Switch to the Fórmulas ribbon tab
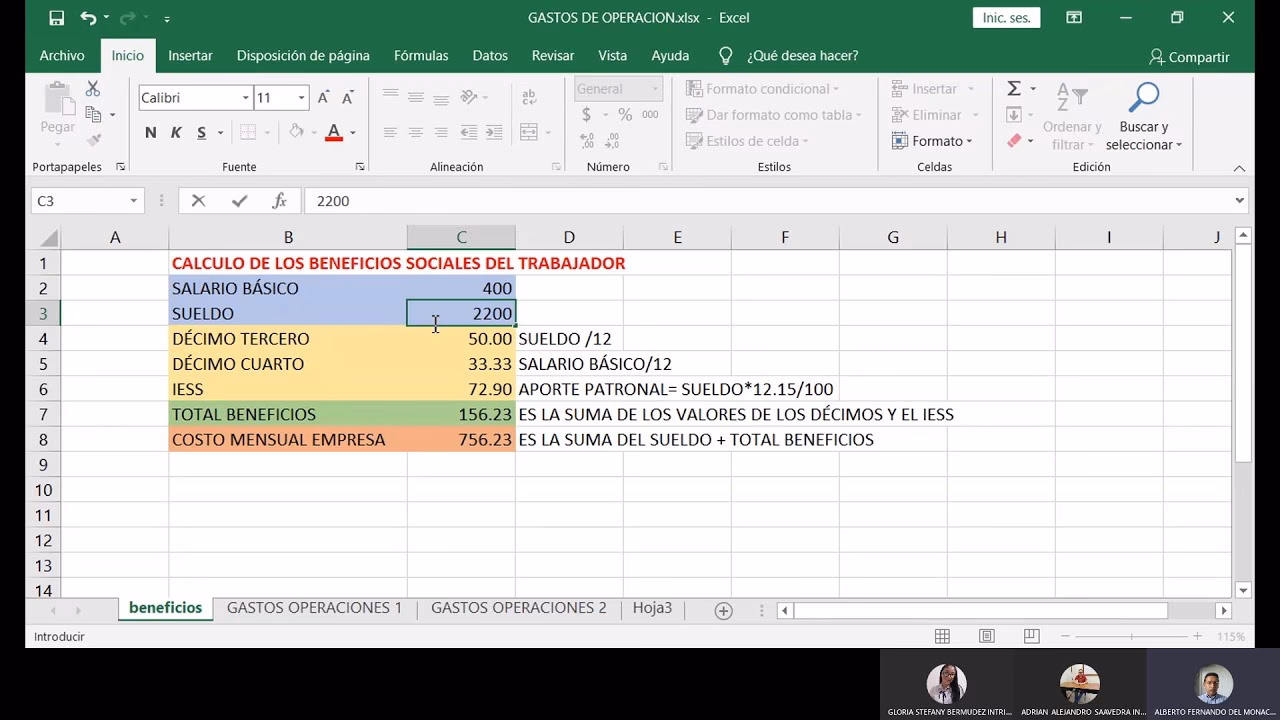 click(420, 56)
